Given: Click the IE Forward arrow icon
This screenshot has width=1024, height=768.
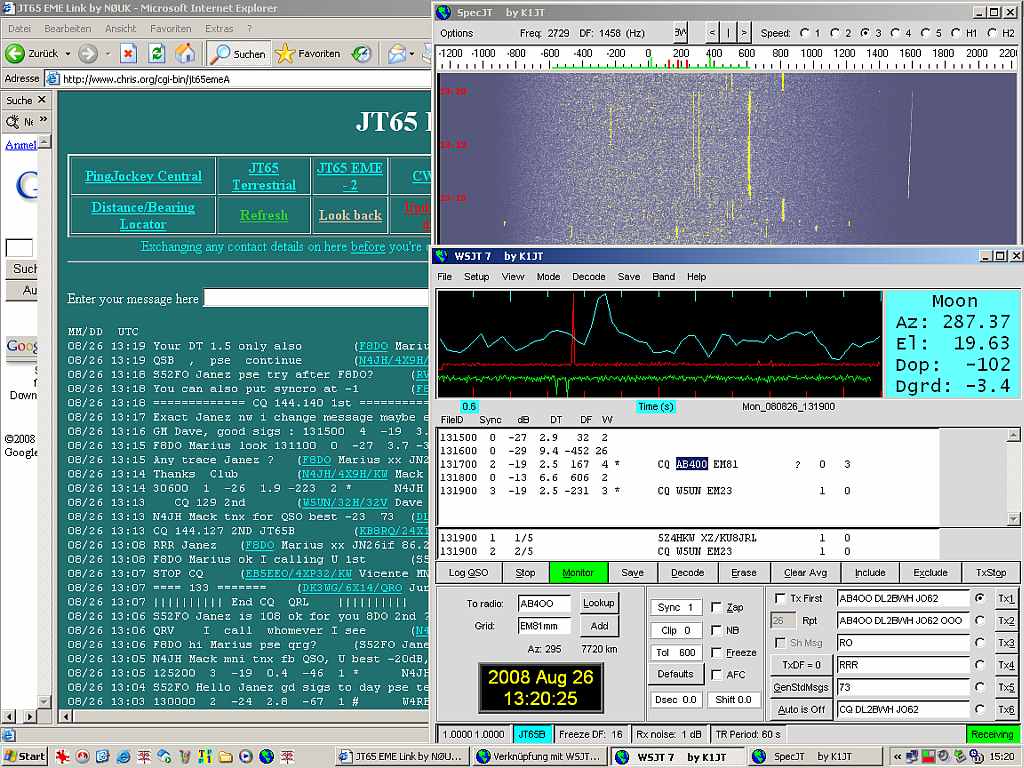Looking at the screenshot, I should tap(88, 54).
